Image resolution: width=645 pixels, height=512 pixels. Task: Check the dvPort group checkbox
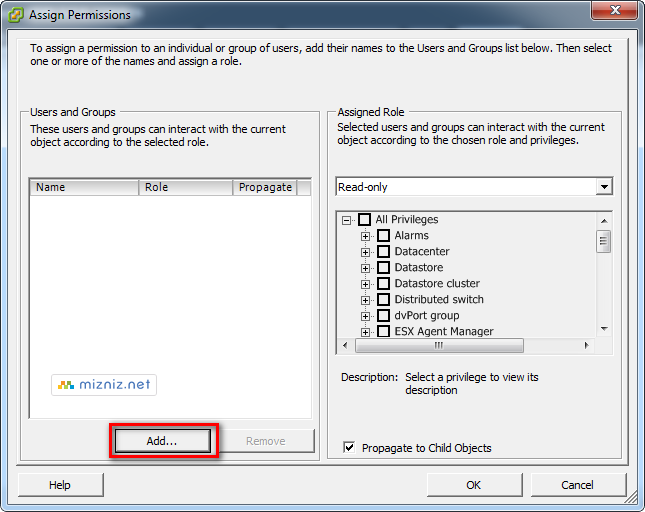coord(383,315)
